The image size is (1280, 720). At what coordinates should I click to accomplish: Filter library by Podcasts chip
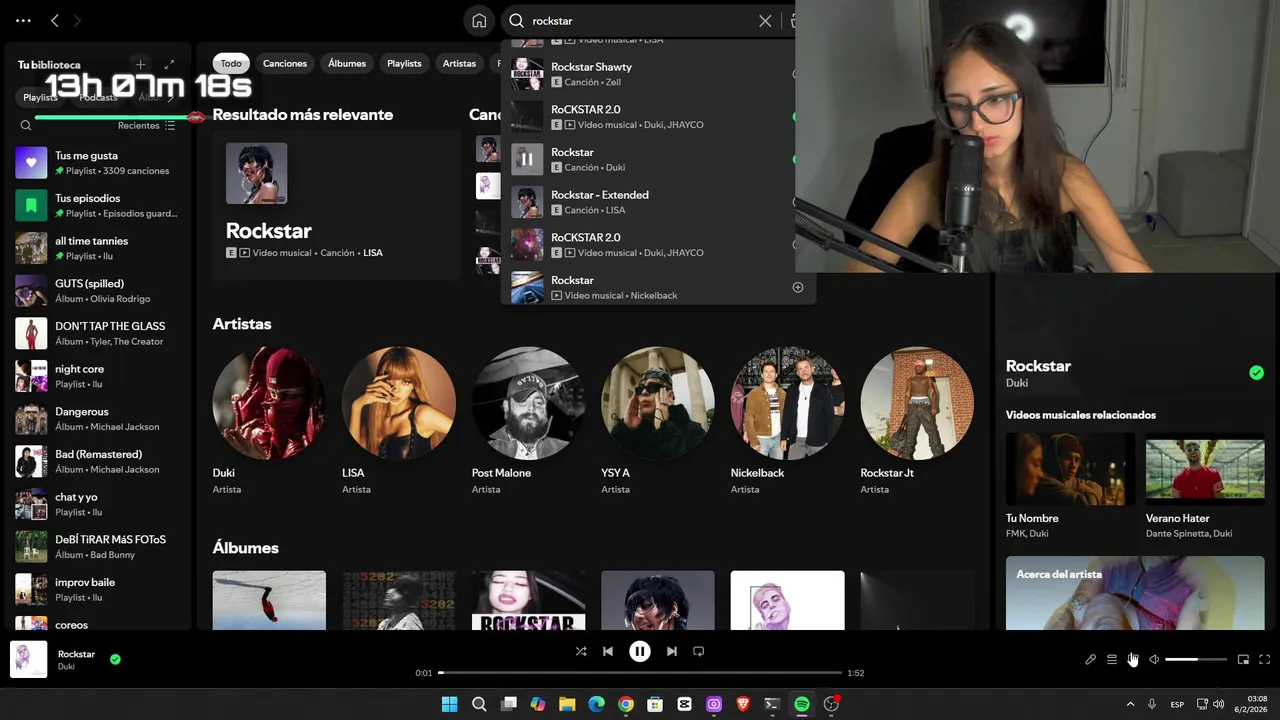click(98, 97)
